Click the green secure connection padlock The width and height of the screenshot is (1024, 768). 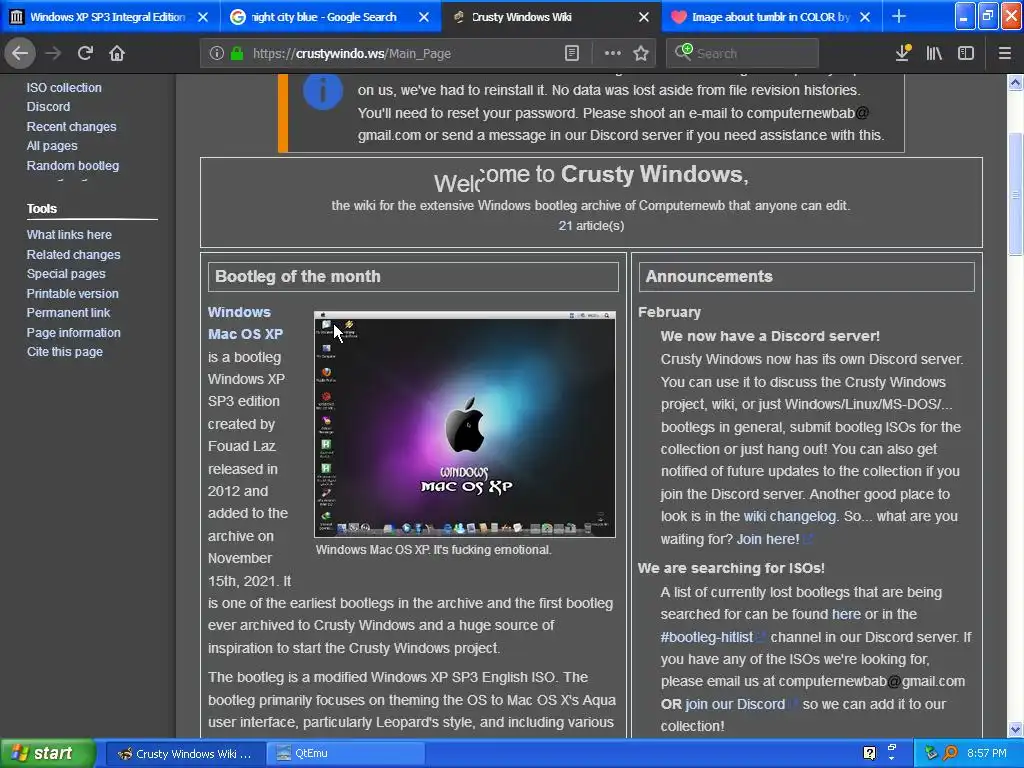point(237,53)
